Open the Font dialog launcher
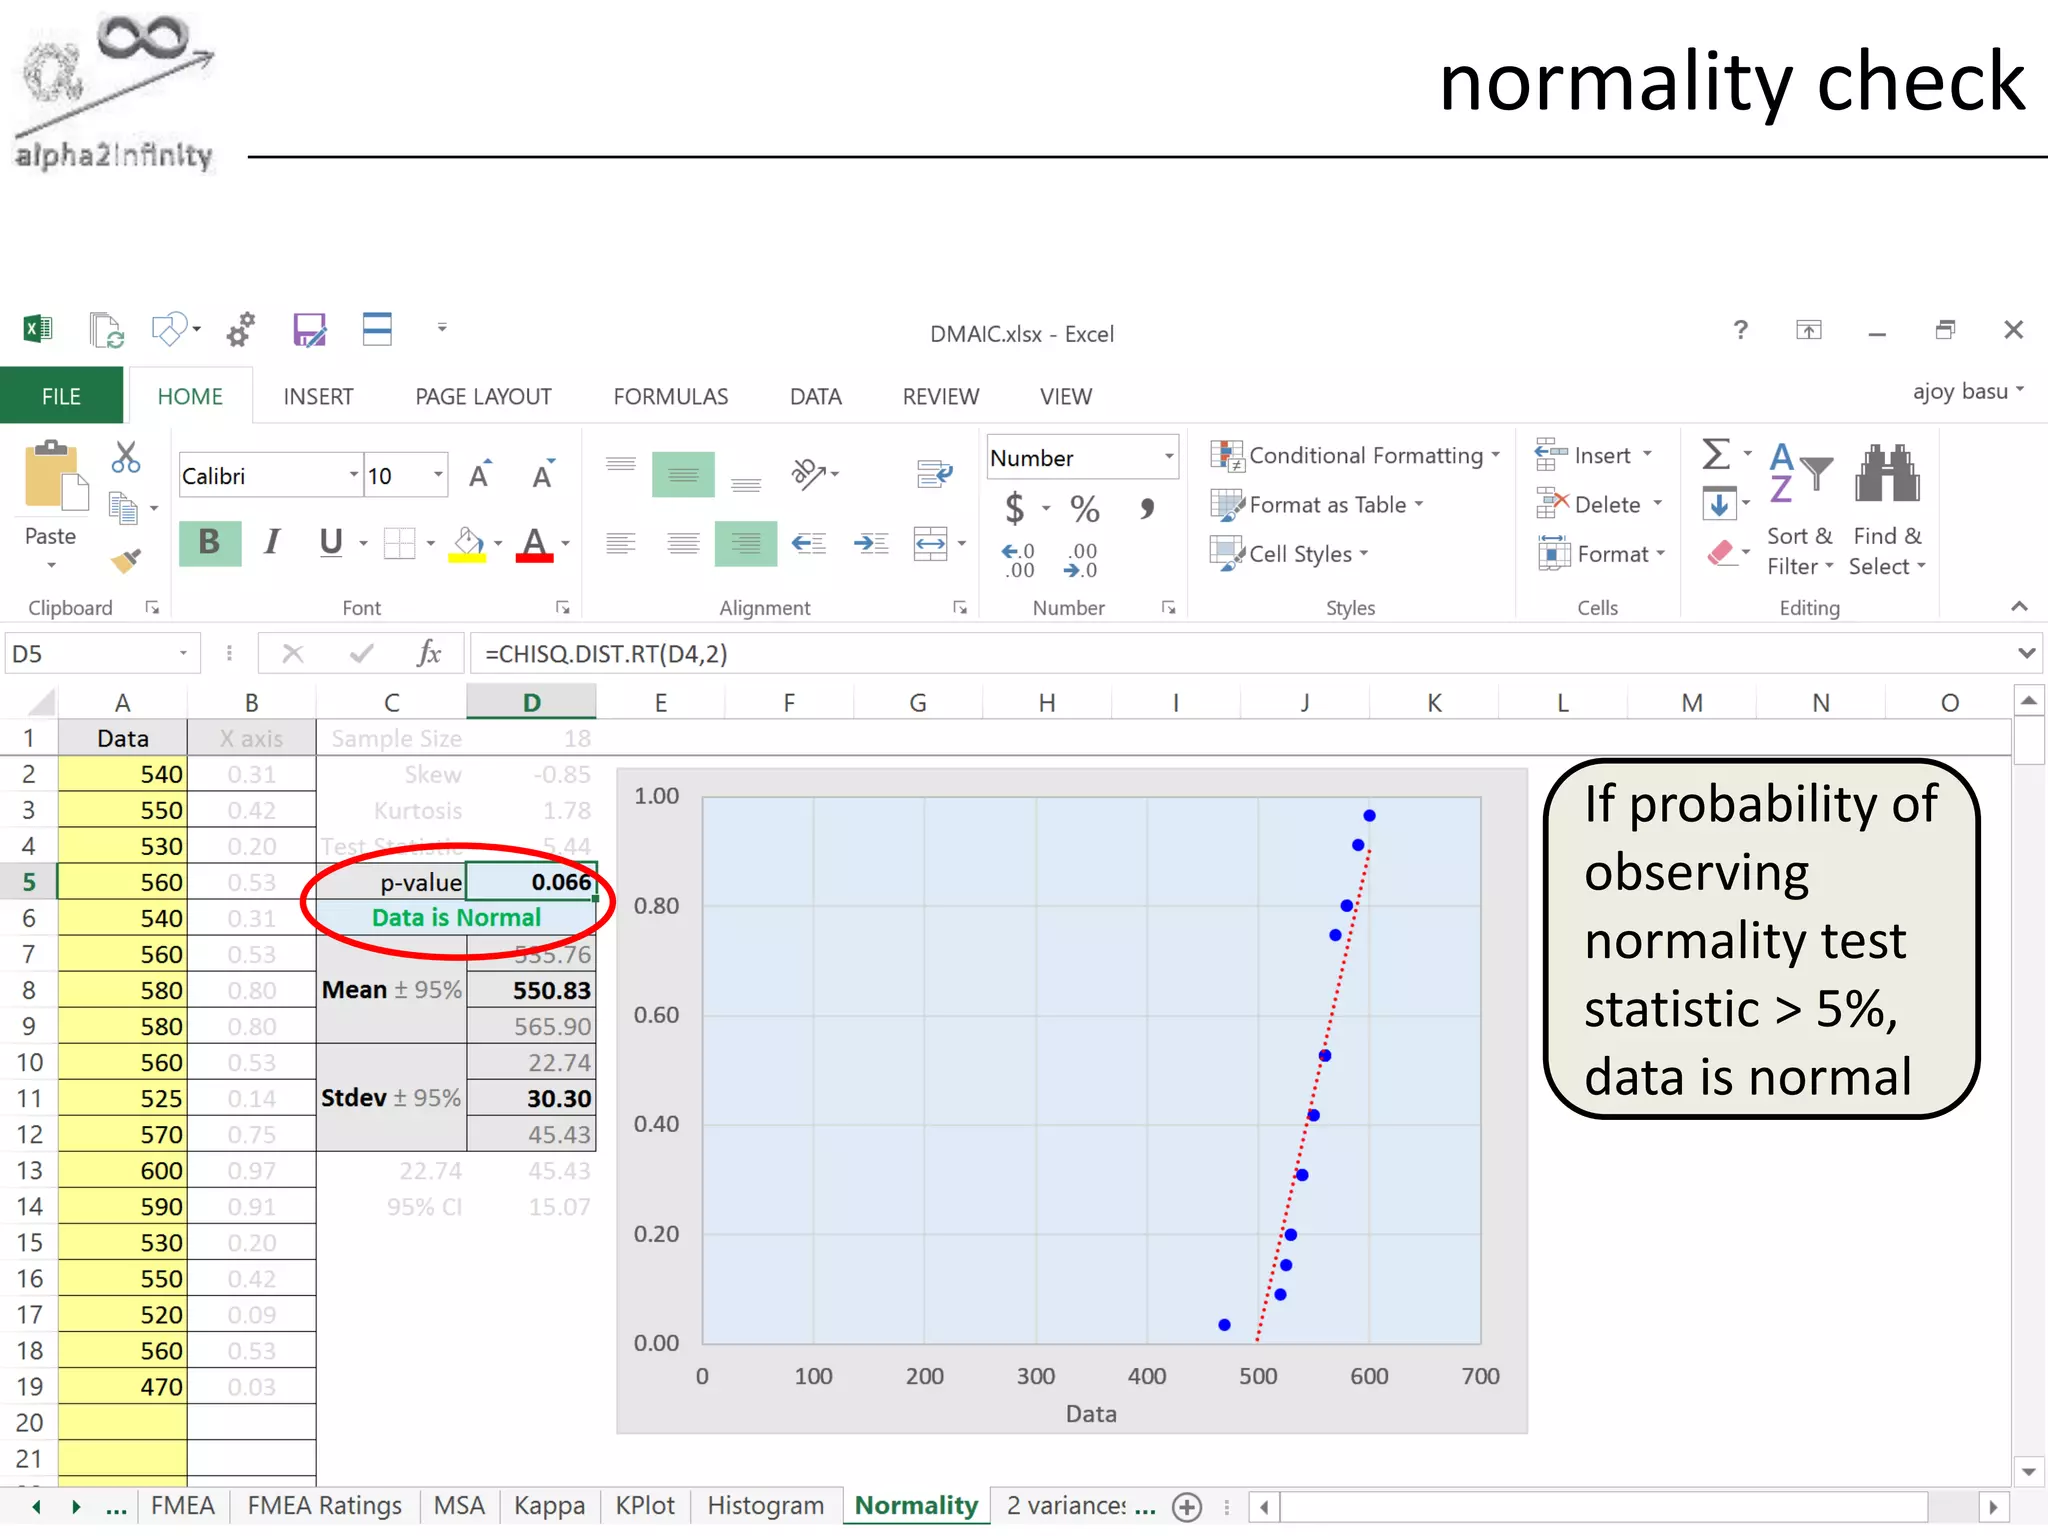 (563, 607)
